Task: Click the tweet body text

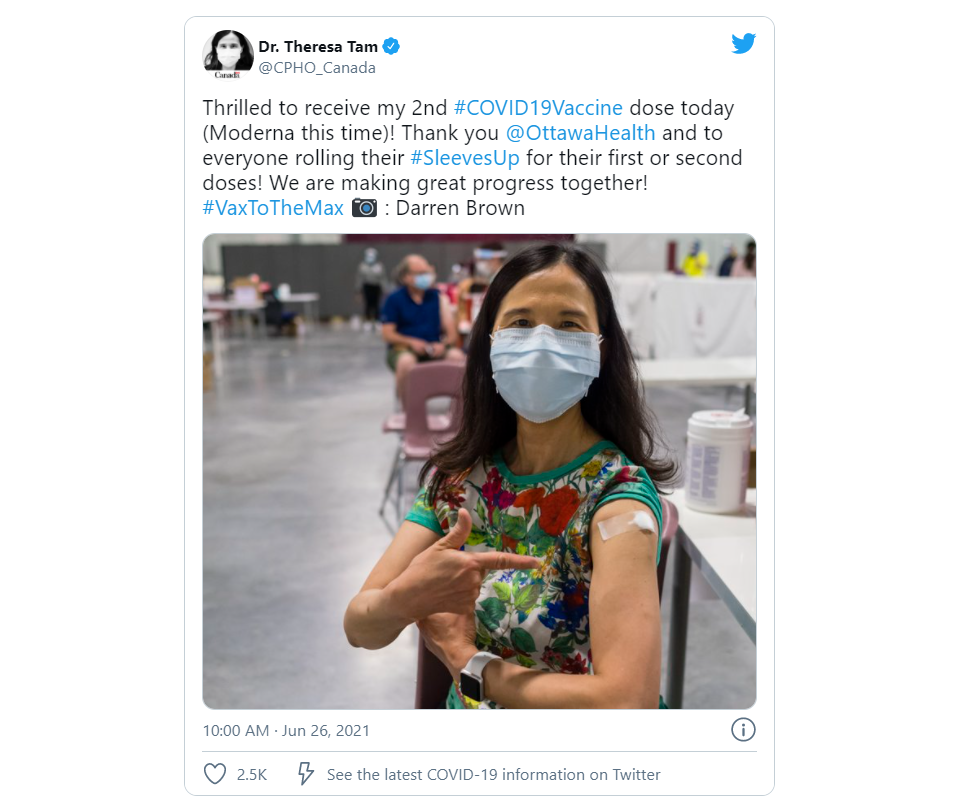Action: click(472, 158)
